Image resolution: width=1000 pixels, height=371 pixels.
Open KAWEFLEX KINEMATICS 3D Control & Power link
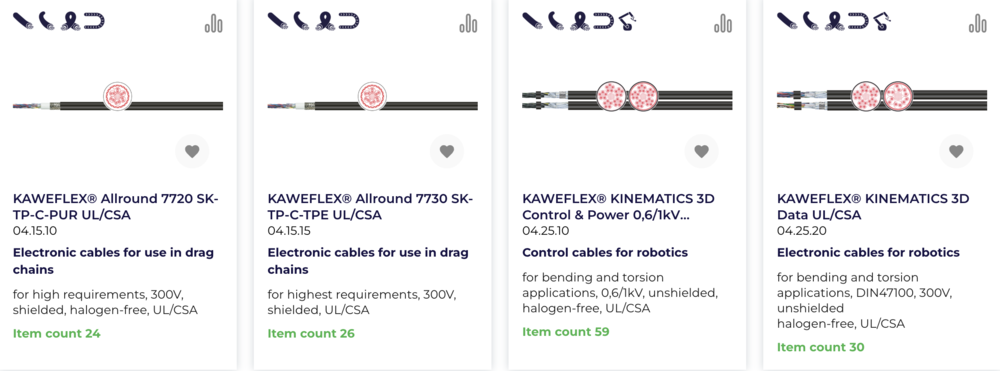click(x=618, y=207)
